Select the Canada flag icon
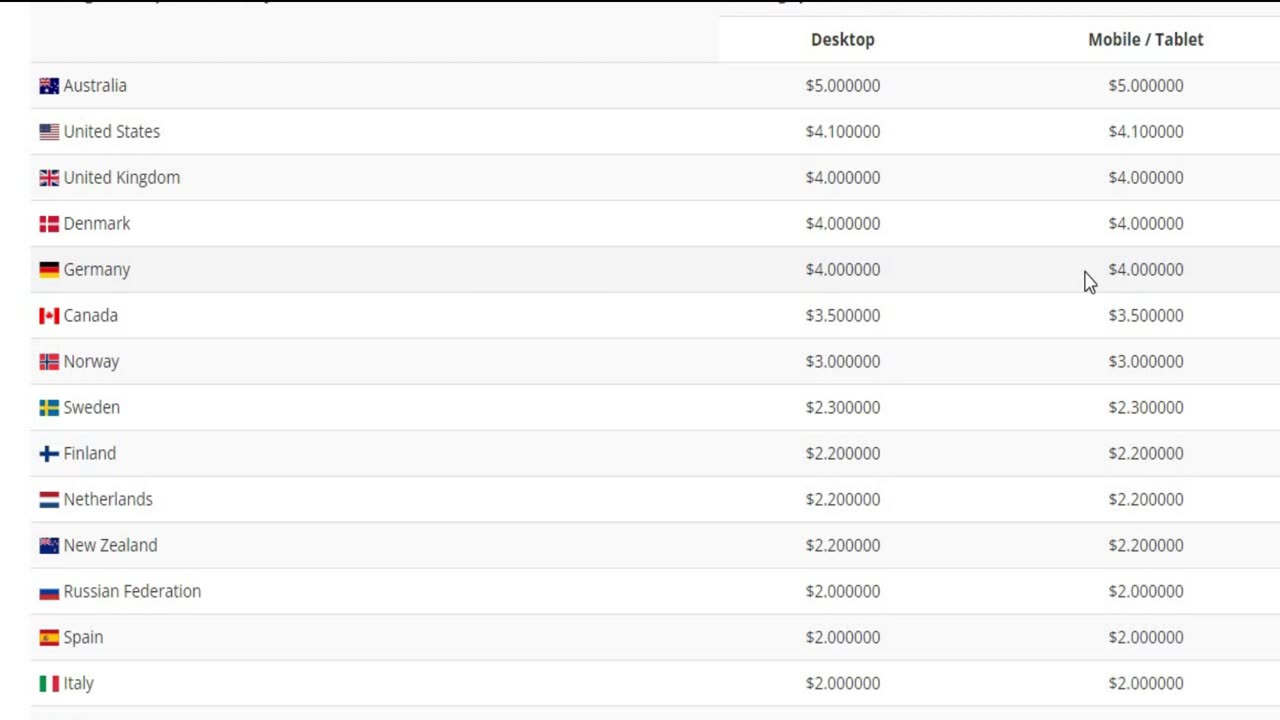The image size is (1280, 720). pyautogui.click(x=49, y=316)
